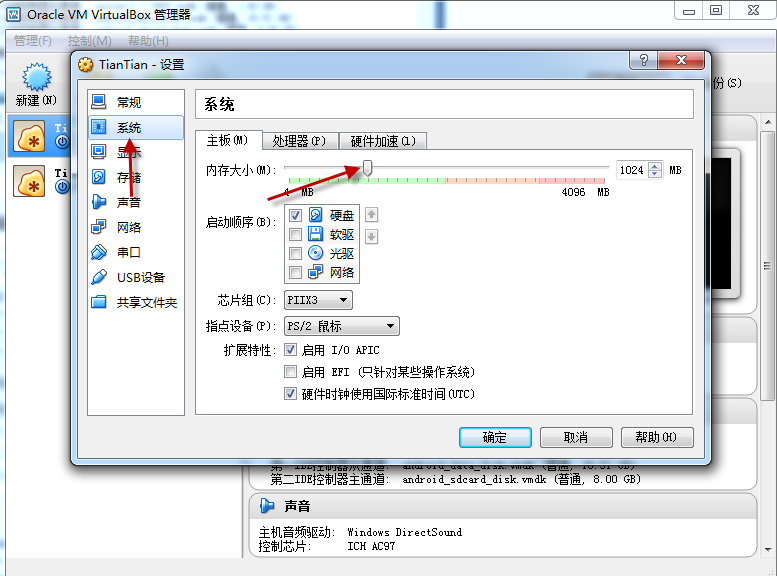Click the 1024 memory size input field
Screen dimensions: 777x576
tap(632, 170)
